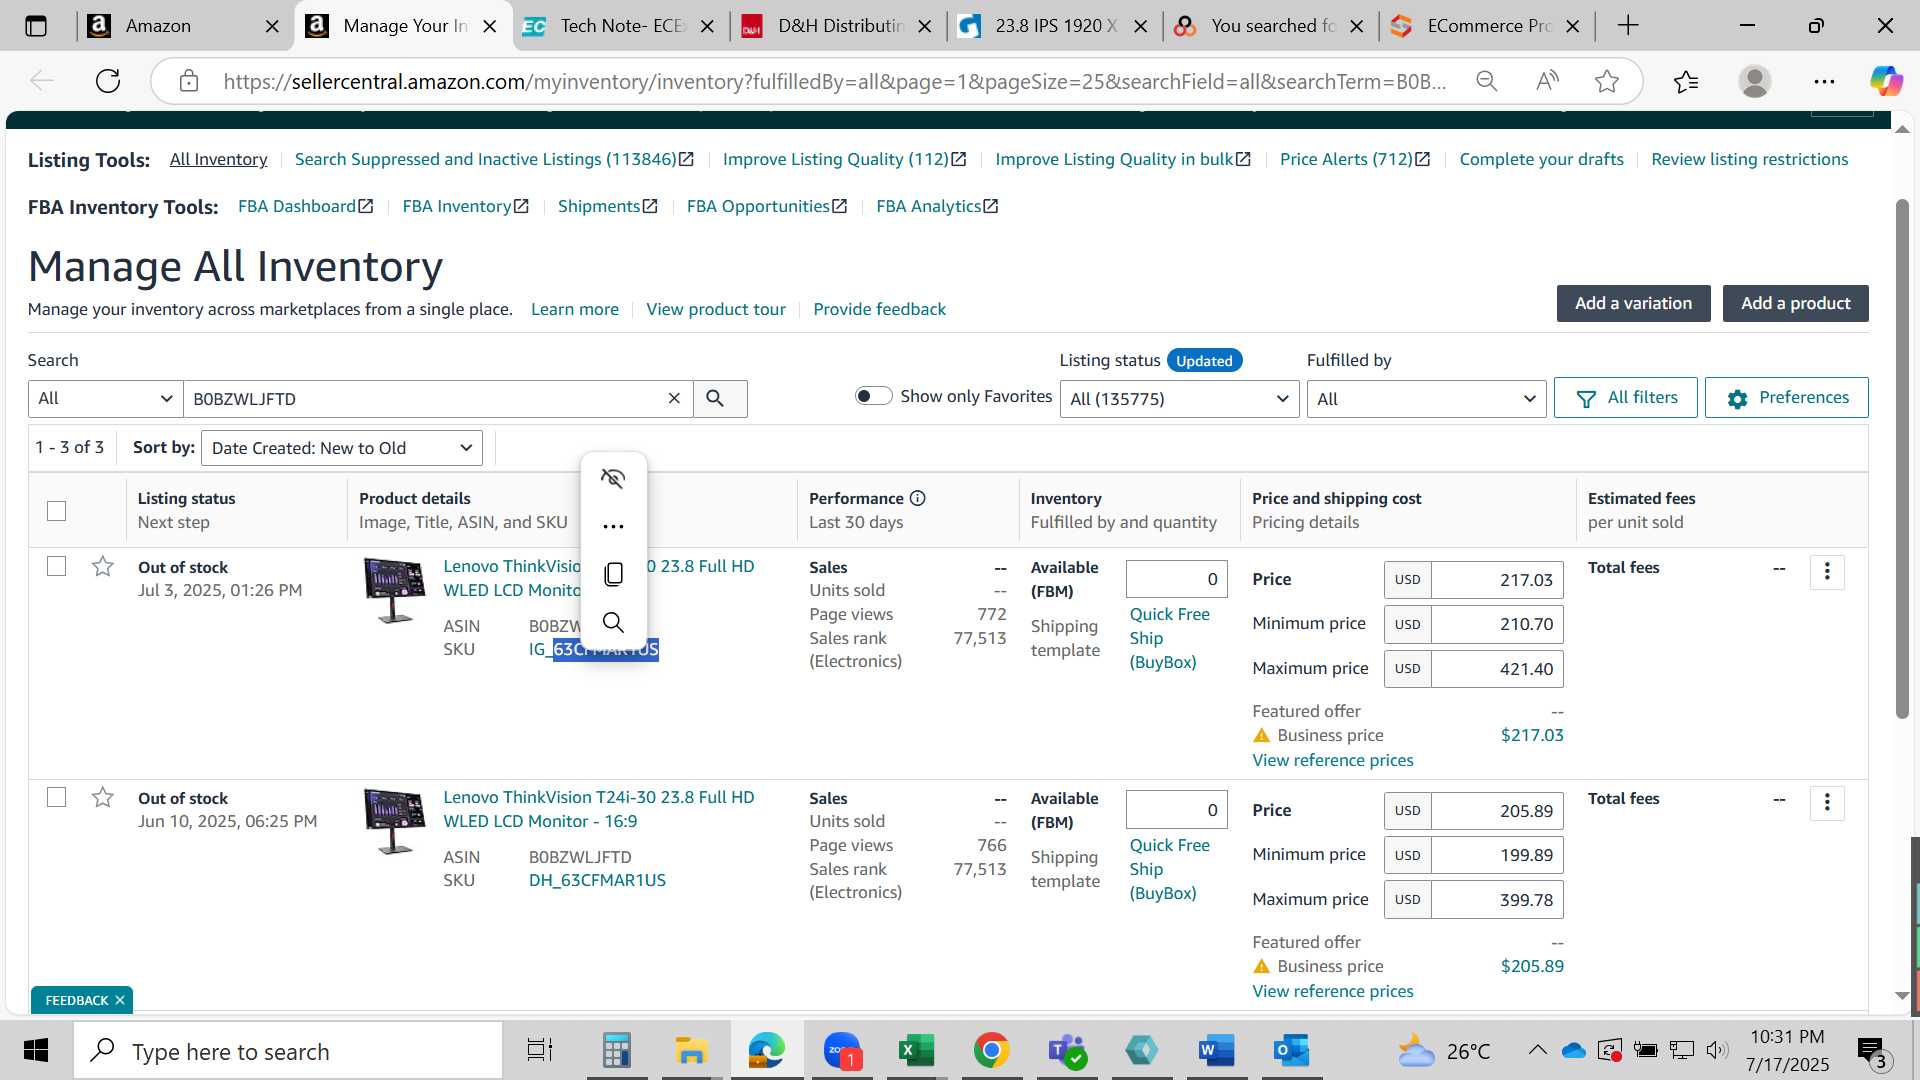1920x1080 pixels.
Task: Click Add a product button
Action: click(1795, 303)
